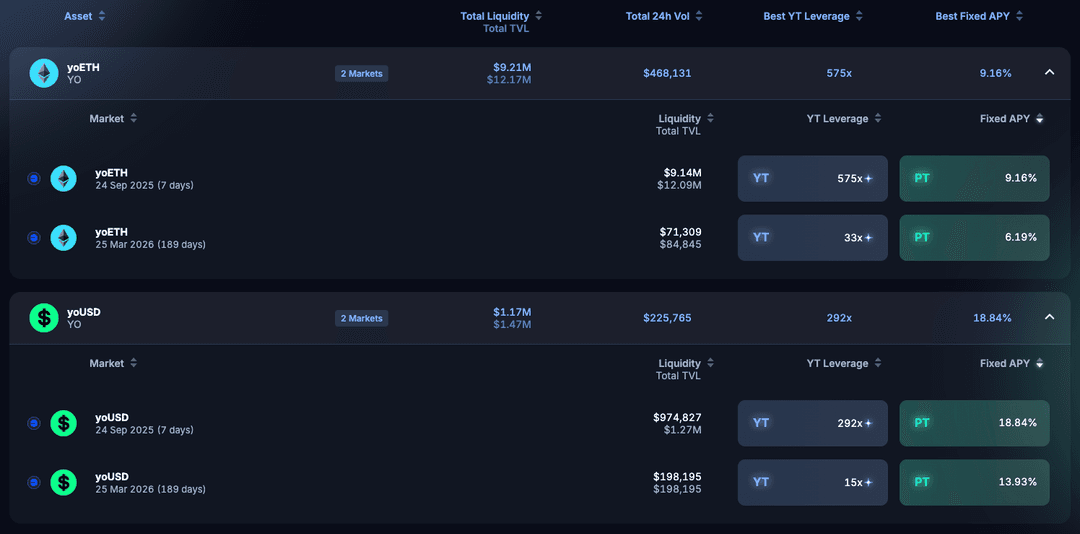Screen dimensions: 1080x534
Task: Select radio for yoETH 24 Sep 2025 market
Action: pos(33,179)
